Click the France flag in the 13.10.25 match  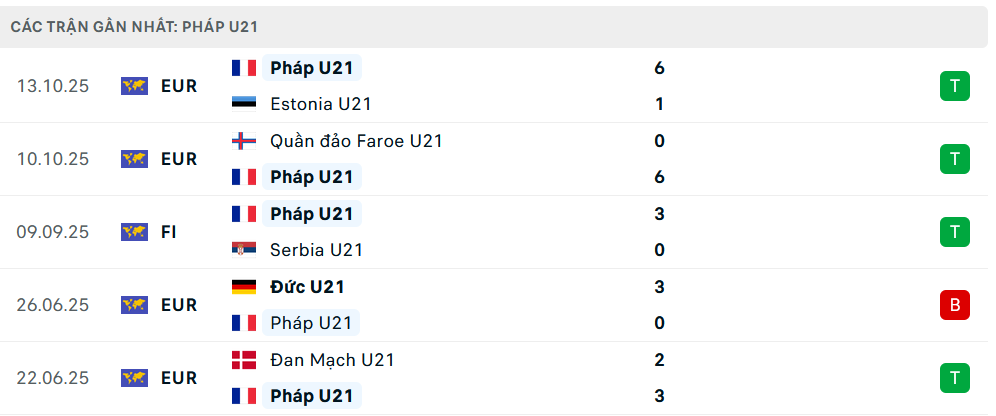[243, 68]
